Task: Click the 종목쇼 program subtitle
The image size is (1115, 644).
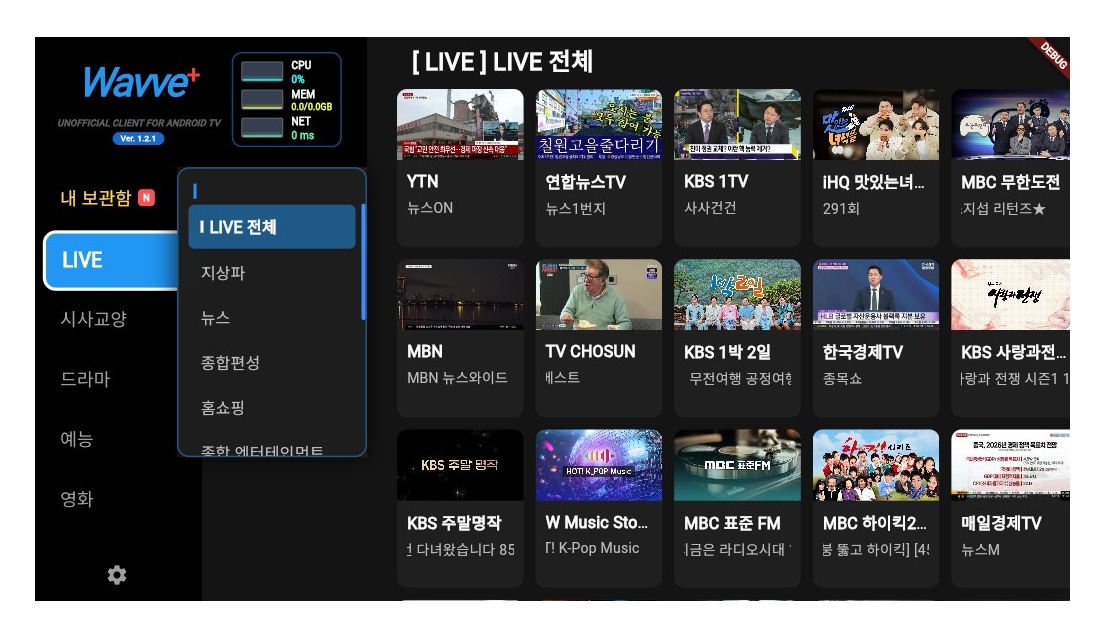Action: [842, 379]
